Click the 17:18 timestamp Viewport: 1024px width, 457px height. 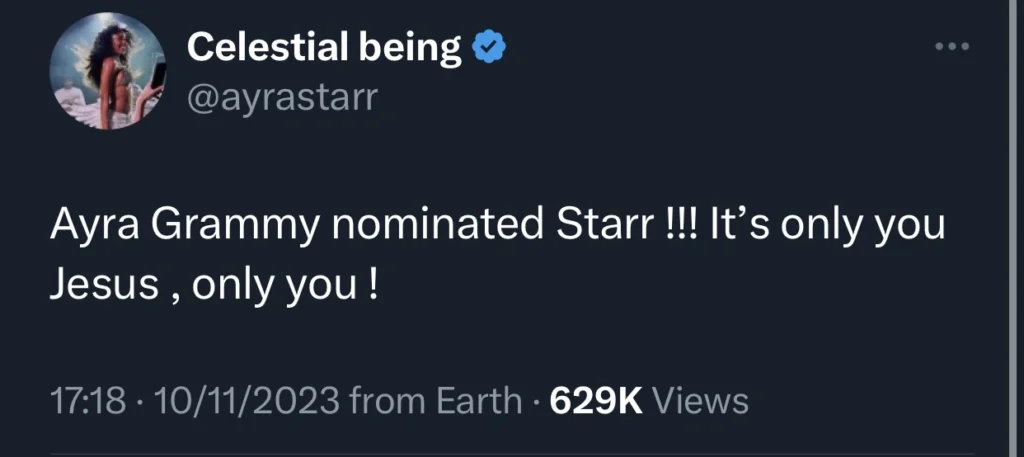click(87, 401)
